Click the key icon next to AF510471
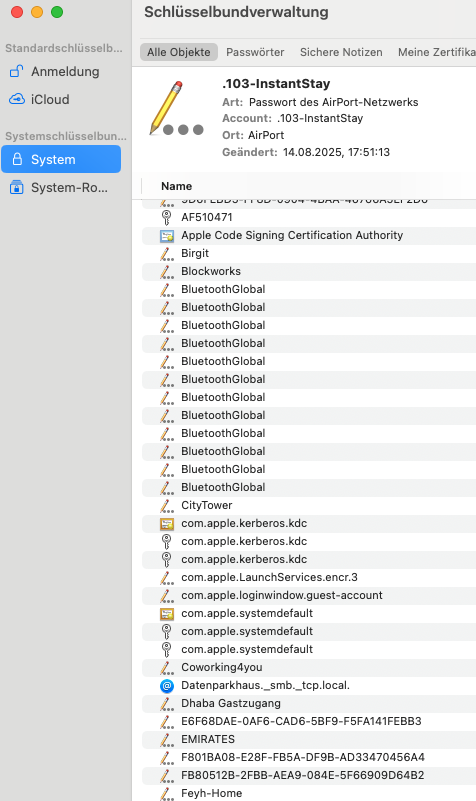Image resolution: width=476 pixels, height=801 pixels. (166, 217)
